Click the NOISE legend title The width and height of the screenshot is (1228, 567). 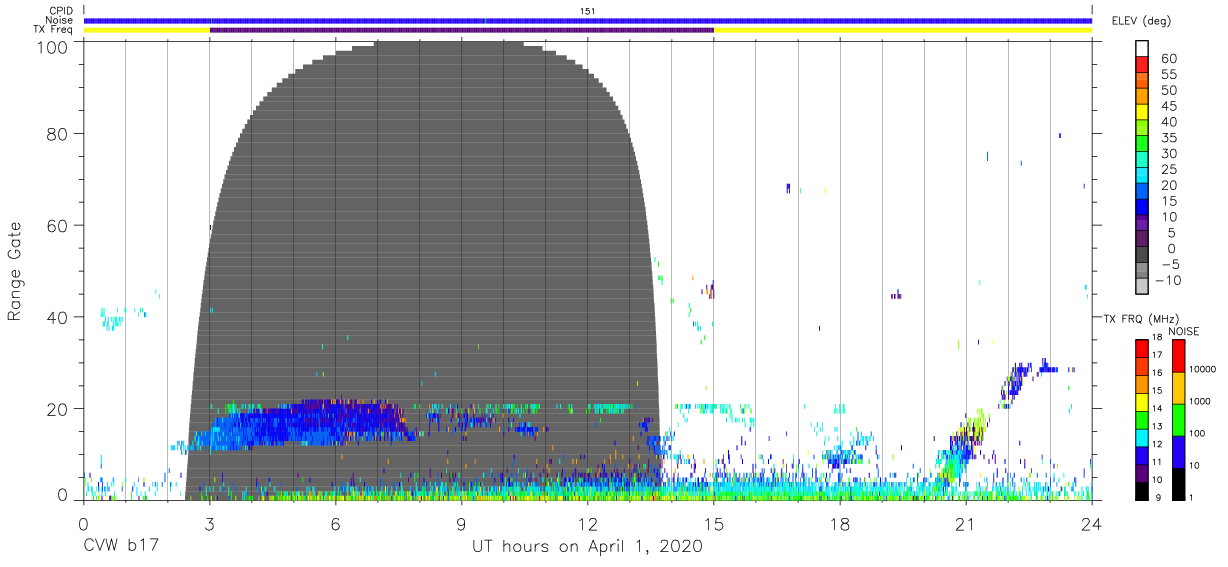tap(1184, 331)
